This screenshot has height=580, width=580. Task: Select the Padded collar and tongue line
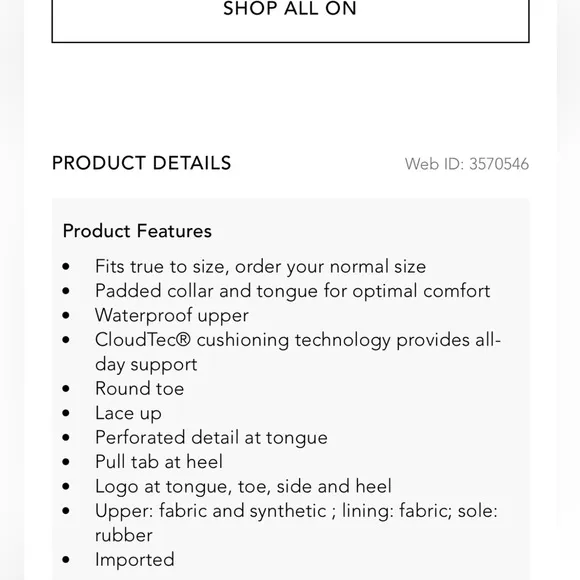[293, 291]
